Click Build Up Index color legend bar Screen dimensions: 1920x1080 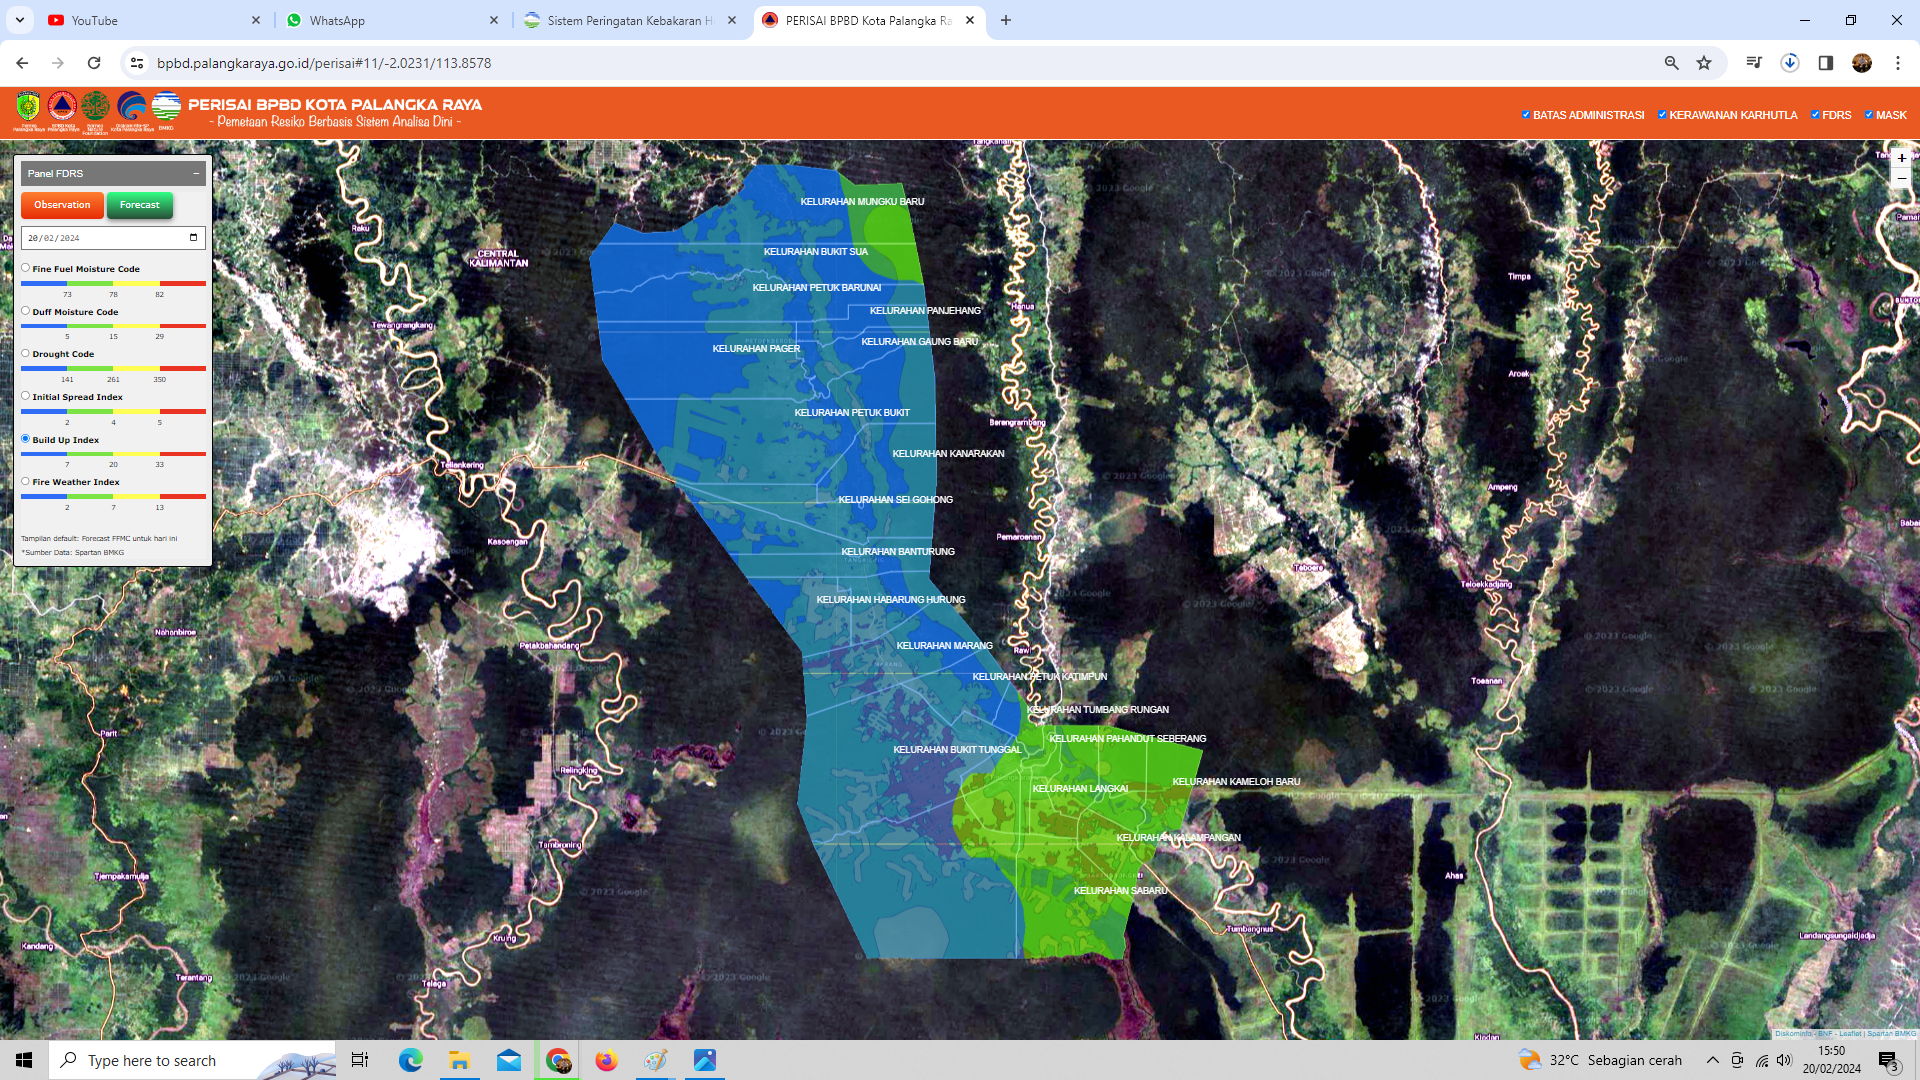(113, 454)
